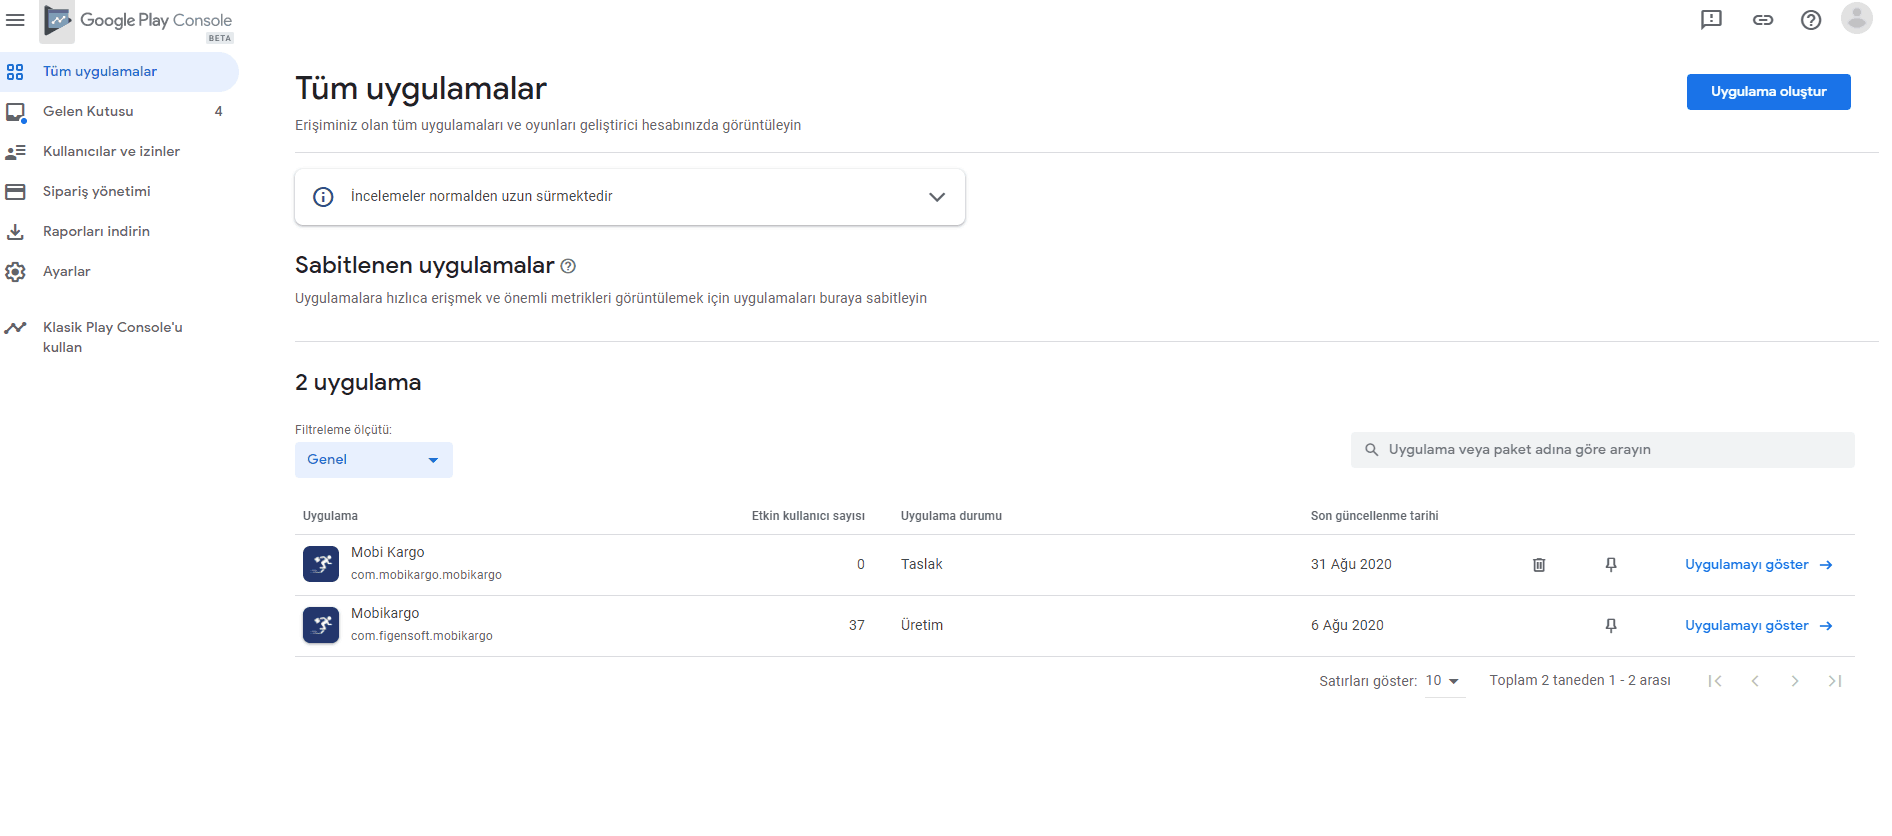Click the Ayarlar gear icon
This screenshot has width=1892, height=836.
[x=15, y=272]
